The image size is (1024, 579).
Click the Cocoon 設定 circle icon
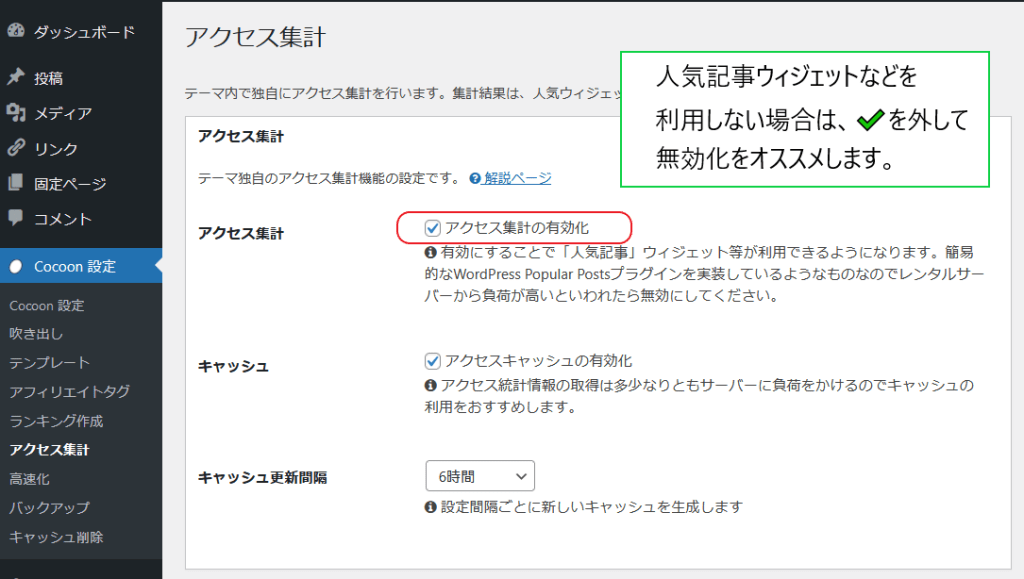pos(15,266)
